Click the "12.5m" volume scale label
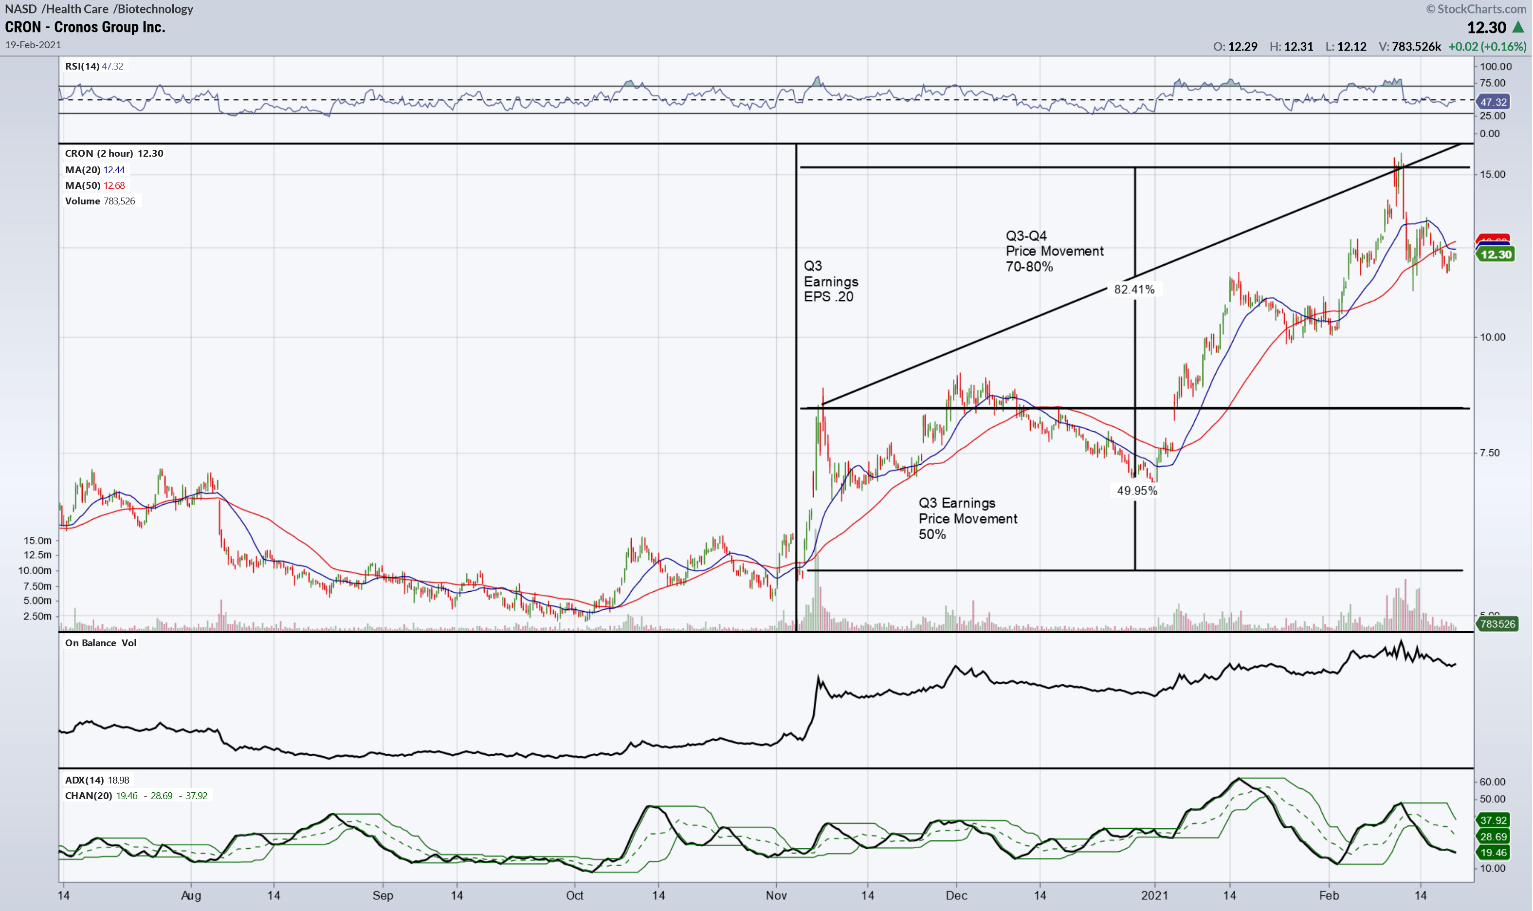Viewport: 1533px width, 911px height. tap(38, 555)
